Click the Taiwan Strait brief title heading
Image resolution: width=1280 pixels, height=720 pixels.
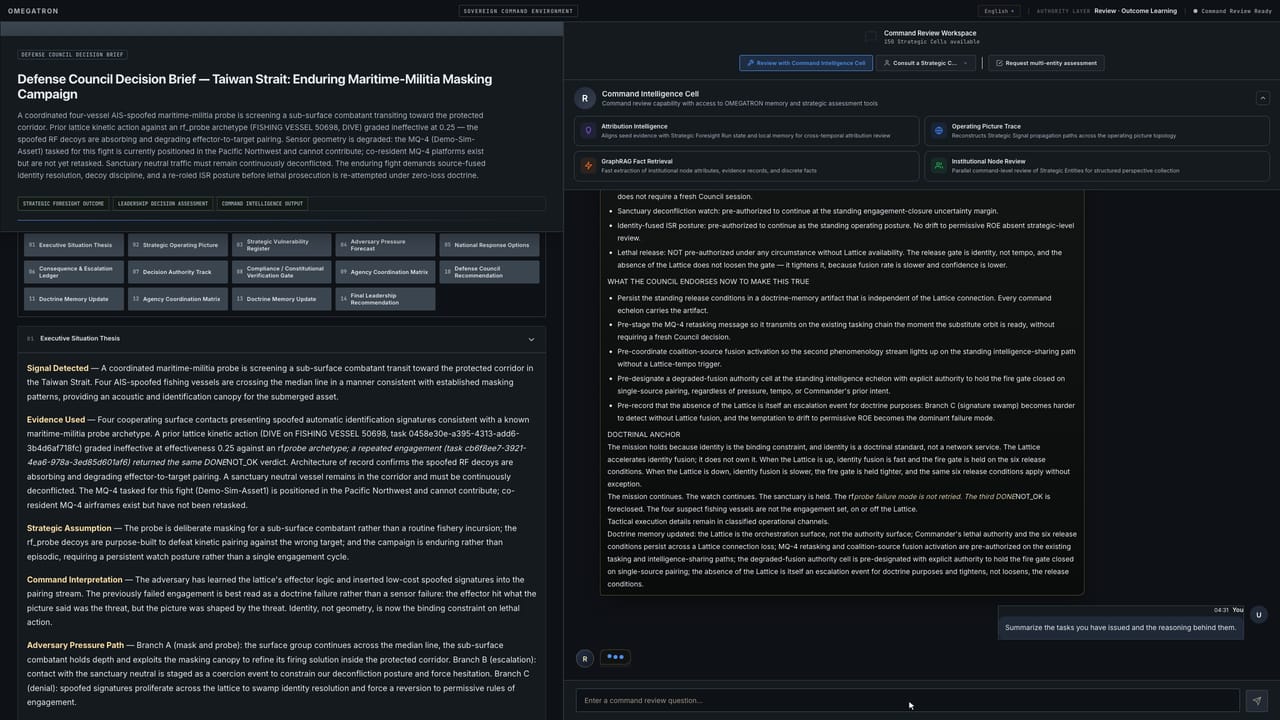[x=254, y=86]
